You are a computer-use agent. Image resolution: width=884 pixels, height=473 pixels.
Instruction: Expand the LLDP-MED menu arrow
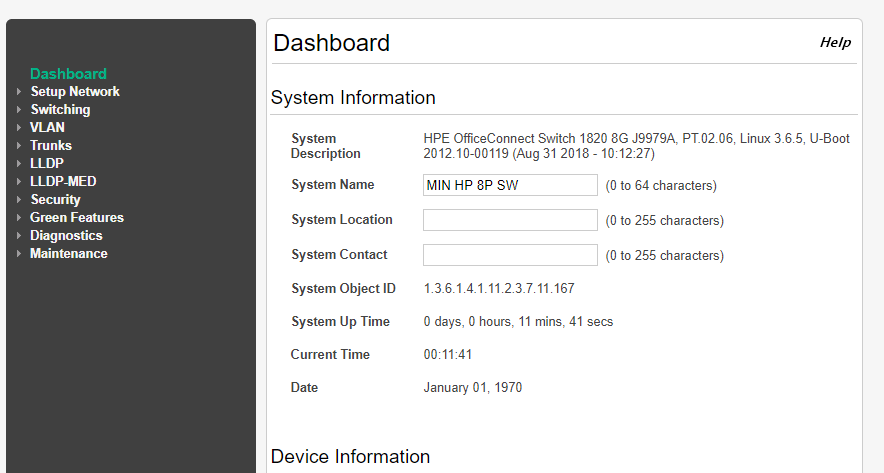click(19, 182)
